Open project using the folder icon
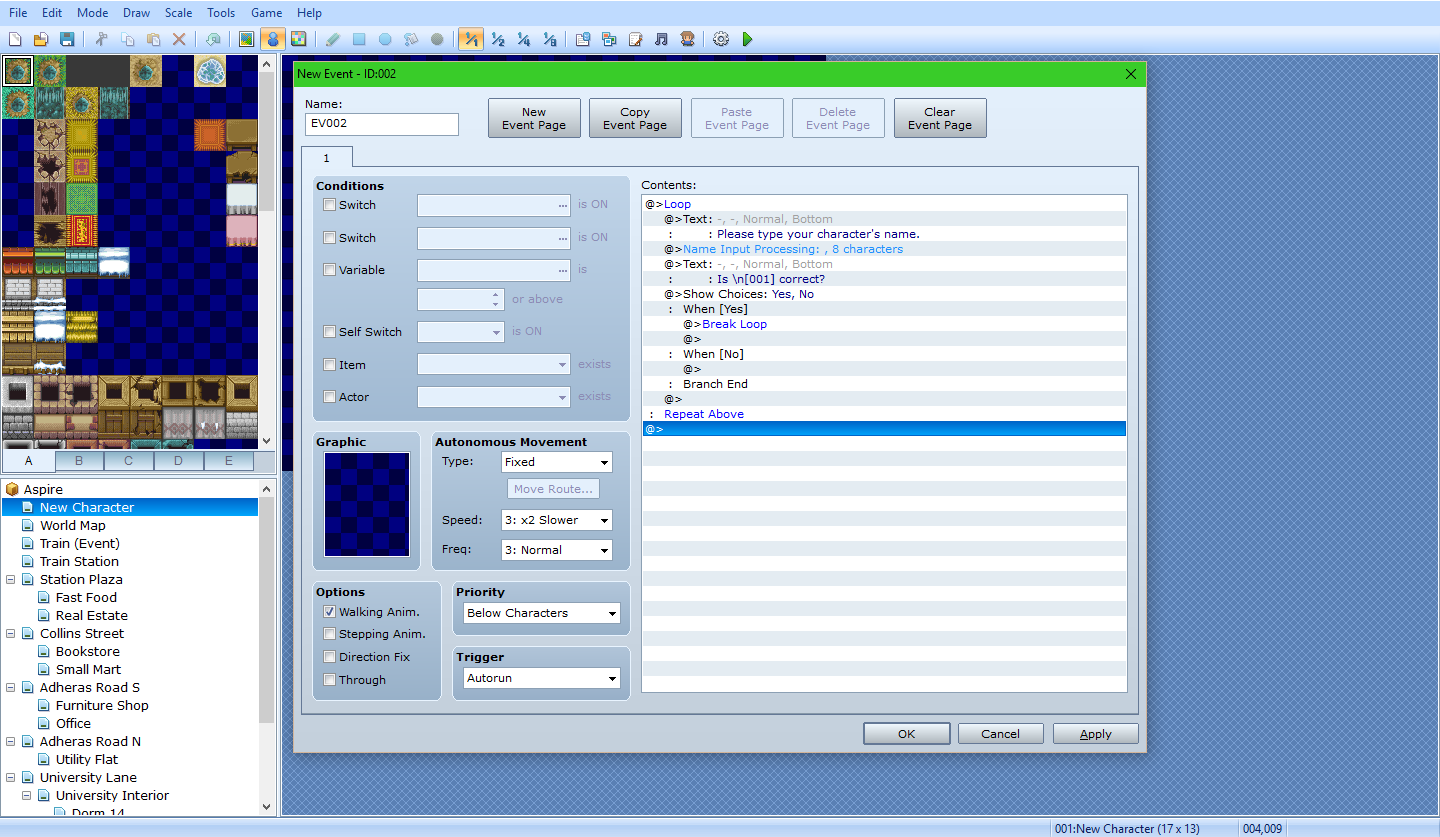 tap(41, 39)
